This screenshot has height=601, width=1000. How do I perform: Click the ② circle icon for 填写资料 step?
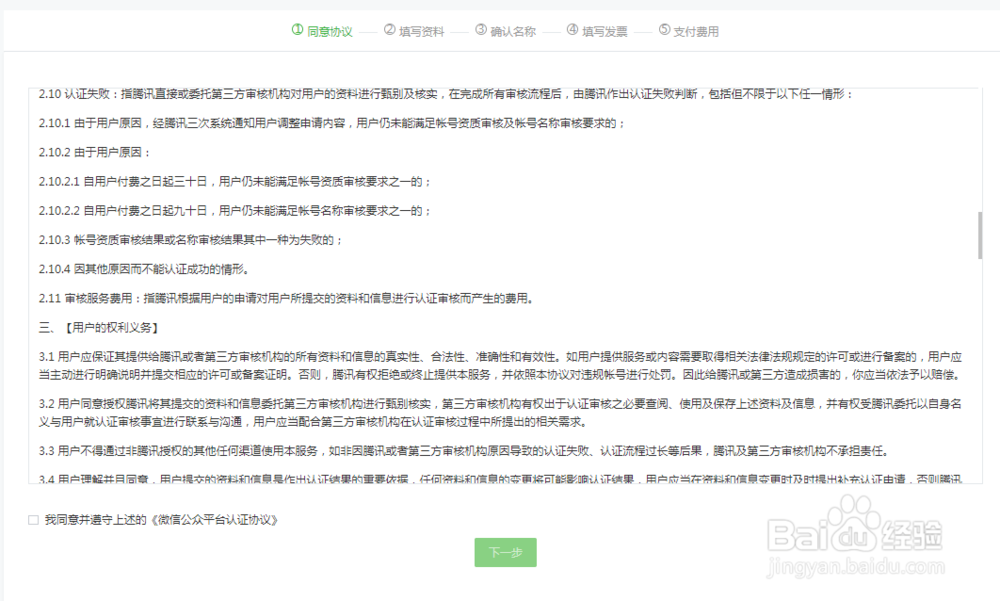click(387, 30)
